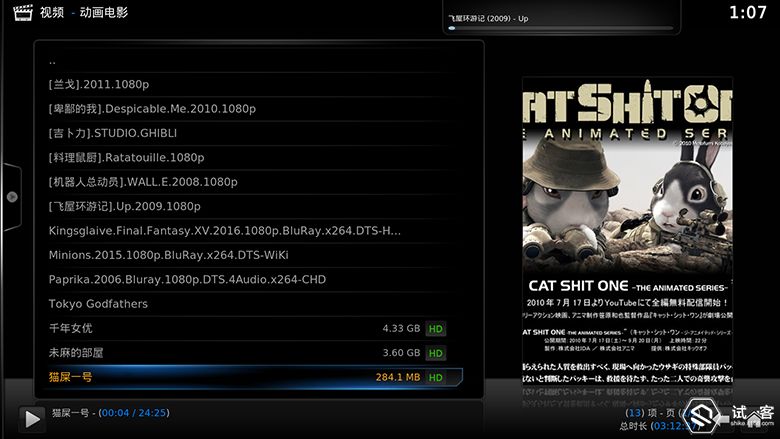Select the Ratatouille.1080p entry

click(126, 158)
